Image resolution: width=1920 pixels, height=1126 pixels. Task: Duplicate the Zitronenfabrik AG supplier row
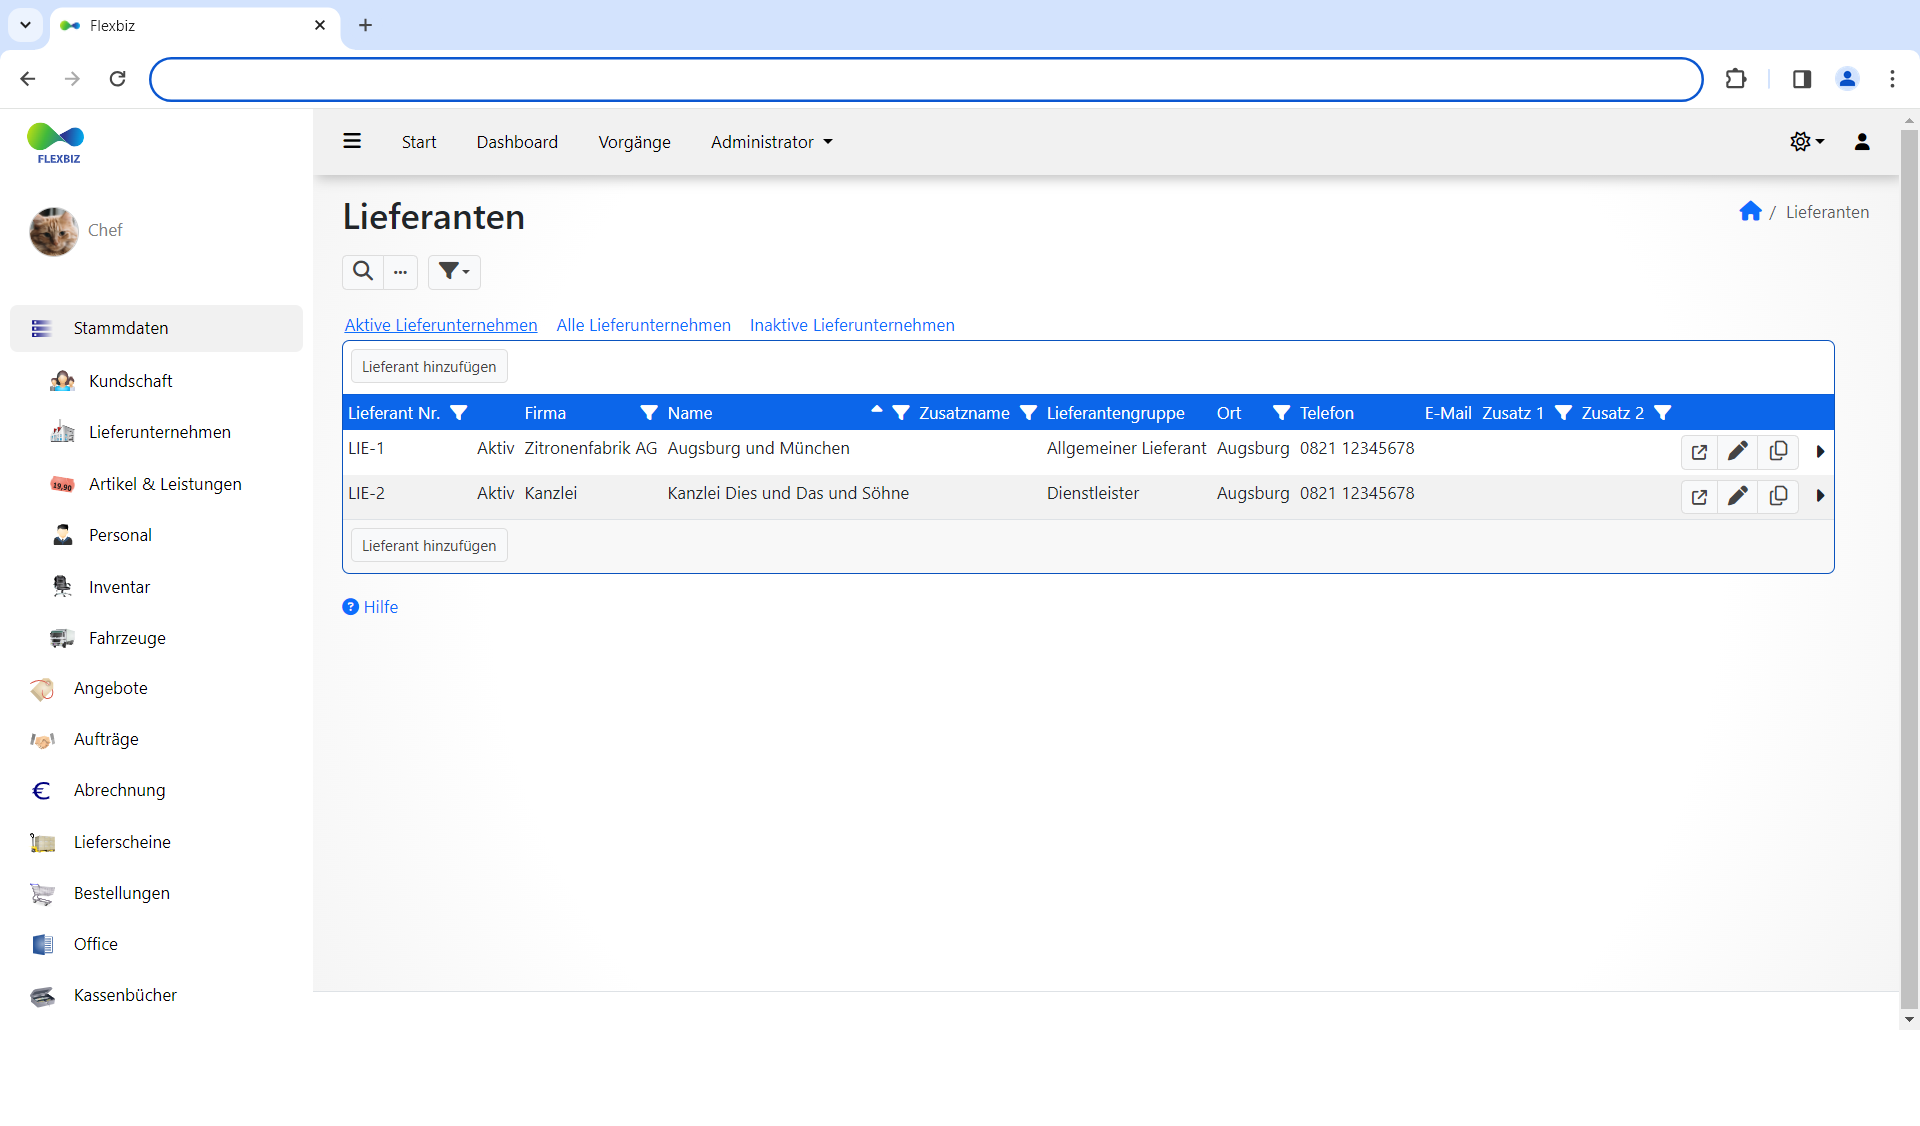[x=1778, y=452]
